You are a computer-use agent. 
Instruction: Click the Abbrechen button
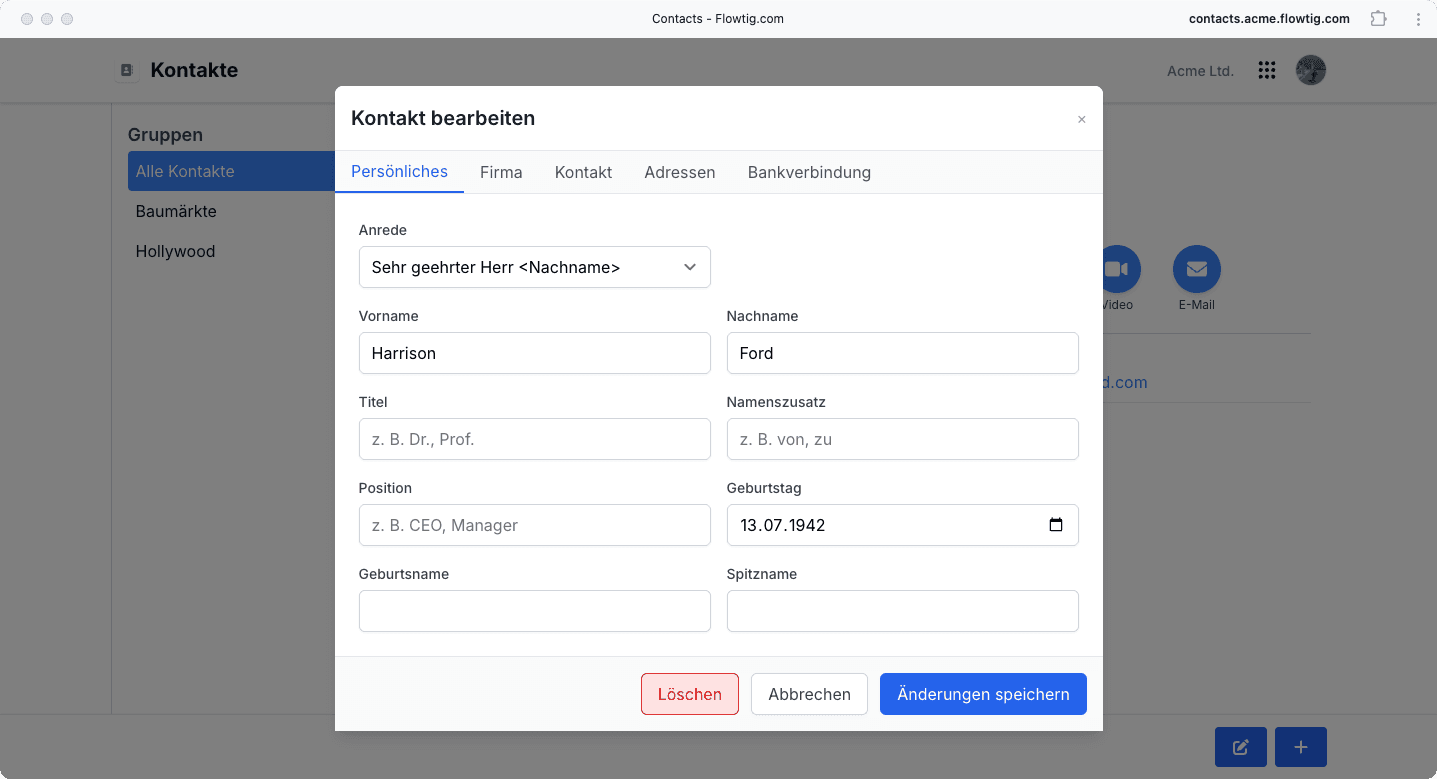pos(809,694)
